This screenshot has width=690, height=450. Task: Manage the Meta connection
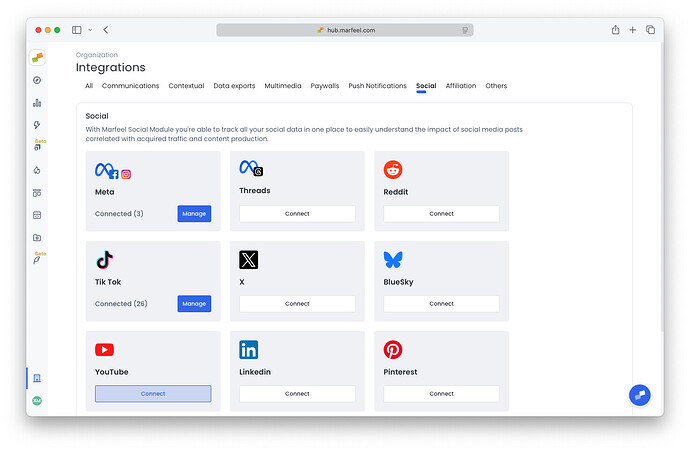(194, 214)
